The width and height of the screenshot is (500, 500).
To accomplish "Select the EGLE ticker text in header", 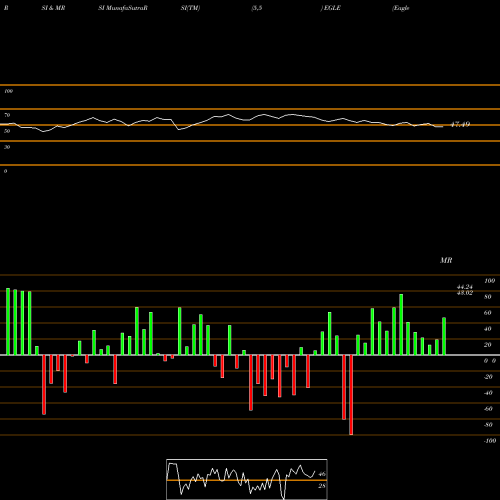I will click(332, 8).
